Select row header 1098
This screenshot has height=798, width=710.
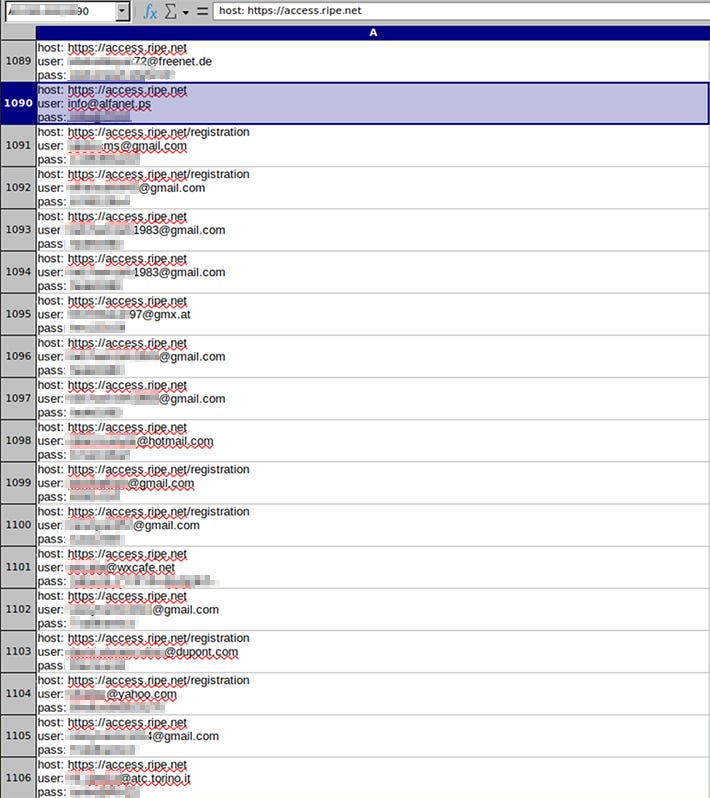pyautogui.click(x=18, y=441)
